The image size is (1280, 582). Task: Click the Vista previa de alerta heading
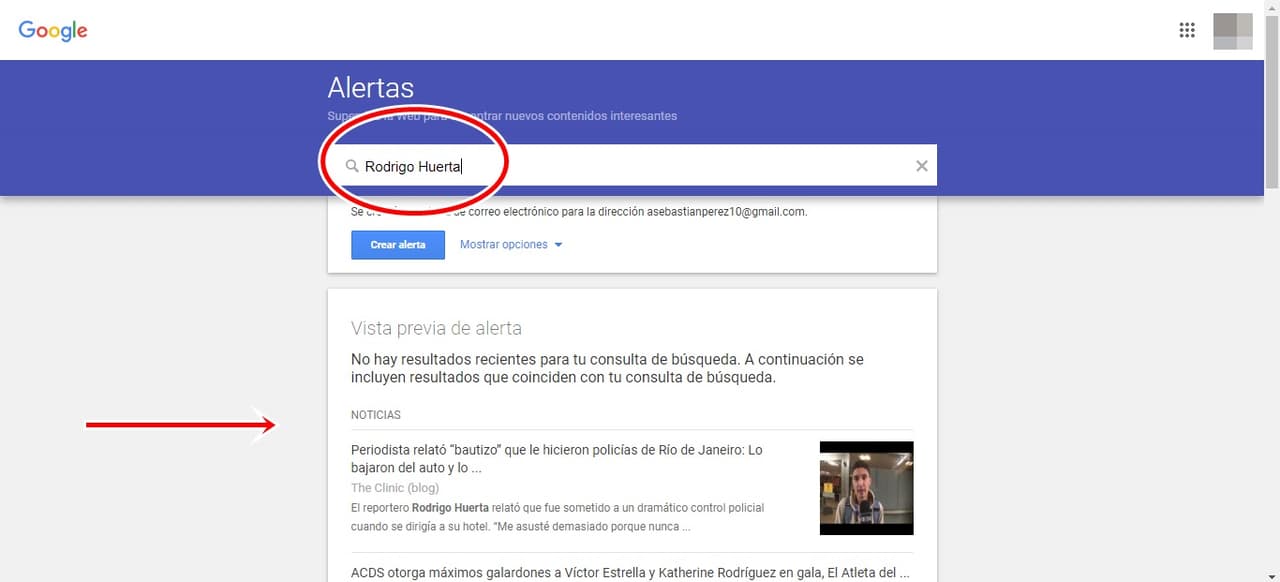tap(436, 328)
